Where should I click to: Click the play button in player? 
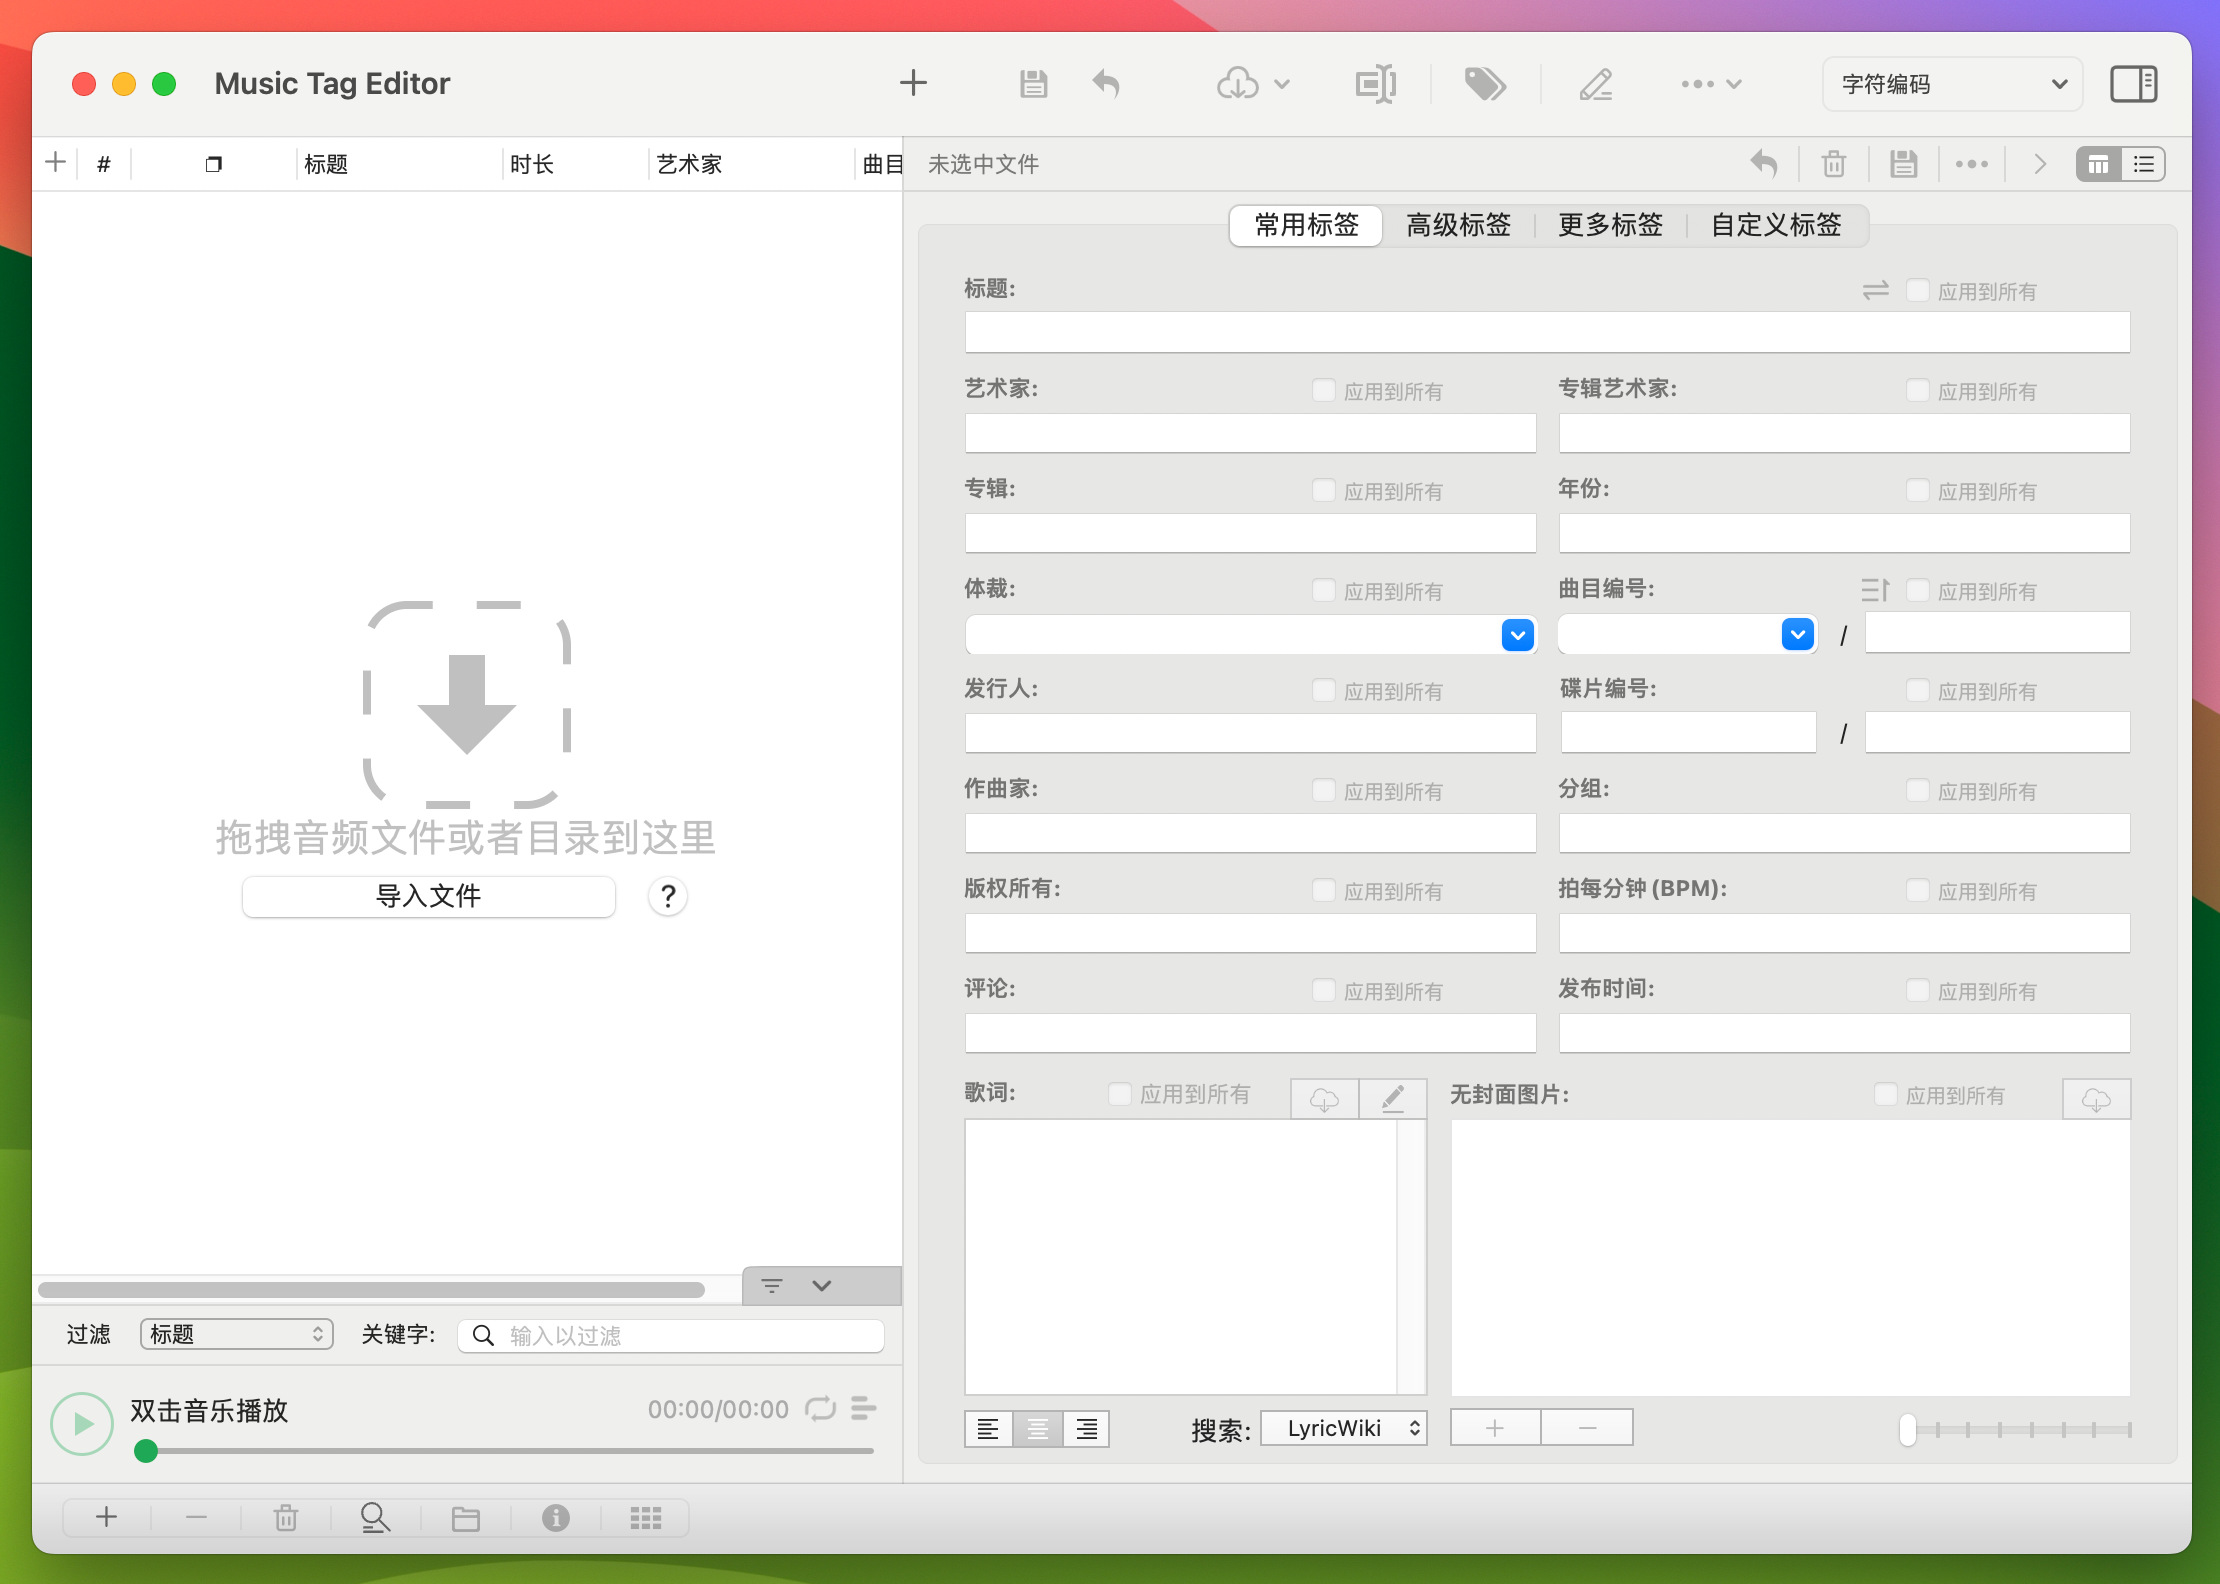82,1423
